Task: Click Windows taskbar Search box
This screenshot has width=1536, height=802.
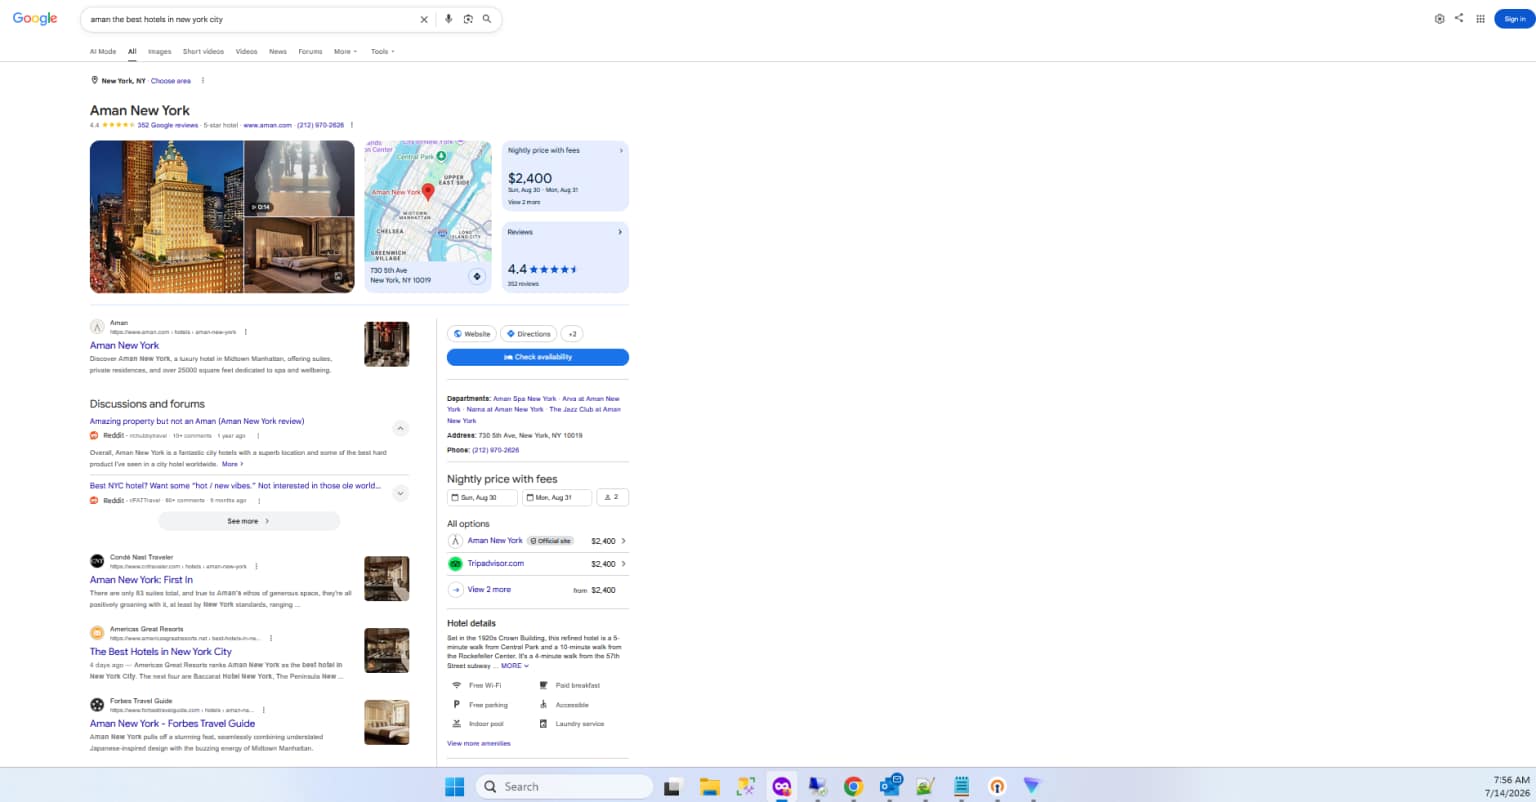Action: pyautogui.click(x=564, y=787)
